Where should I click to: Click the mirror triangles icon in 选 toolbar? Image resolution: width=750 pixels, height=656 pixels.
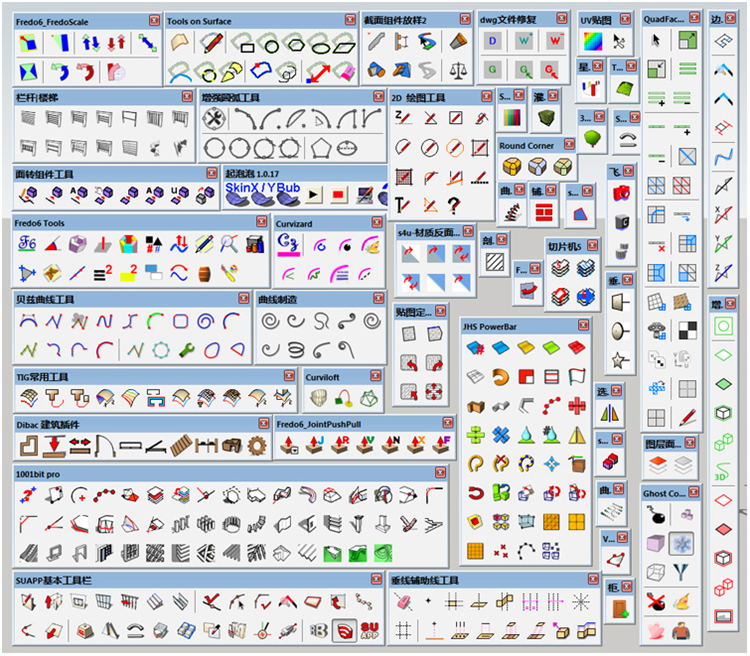tap(610, 413)
